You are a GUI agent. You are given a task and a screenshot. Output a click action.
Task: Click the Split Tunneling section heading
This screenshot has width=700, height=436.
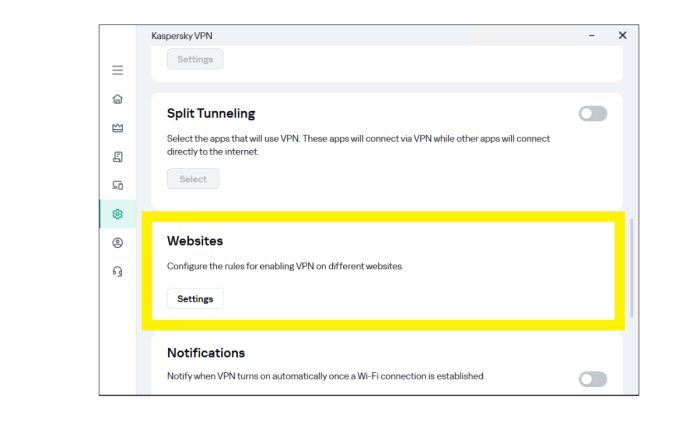tap(211, 113)
